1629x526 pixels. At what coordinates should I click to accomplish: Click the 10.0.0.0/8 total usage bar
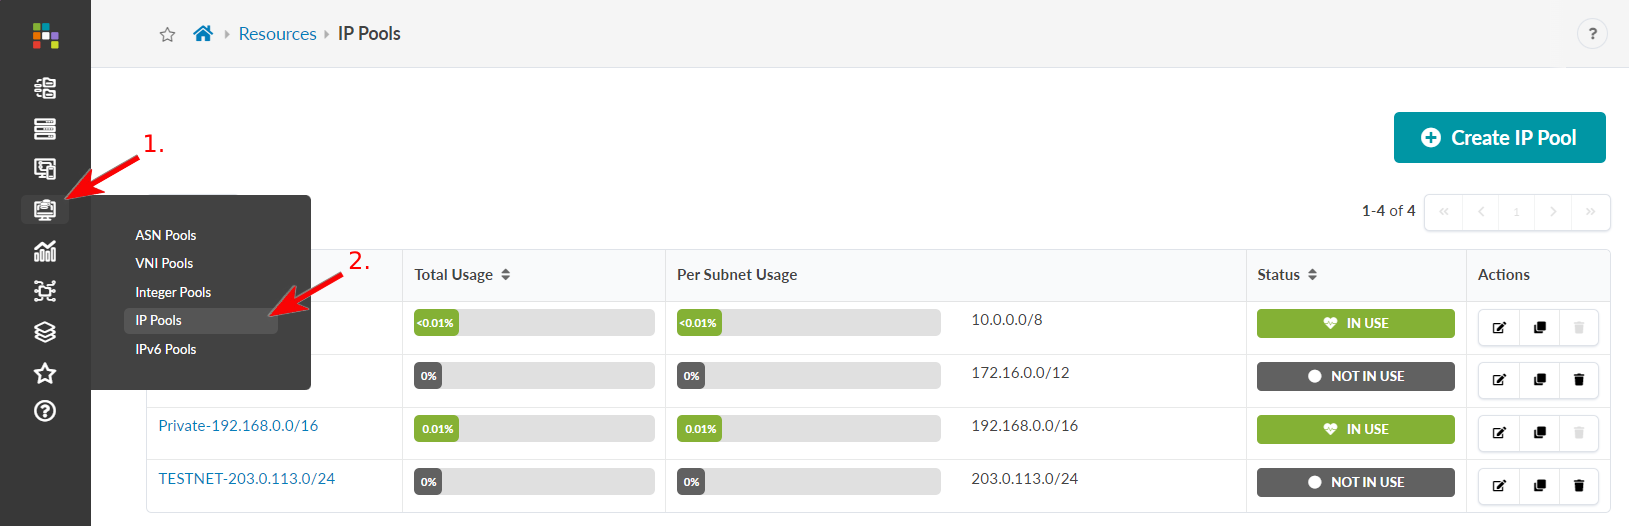pyautogui.click(x=534, y=323)
